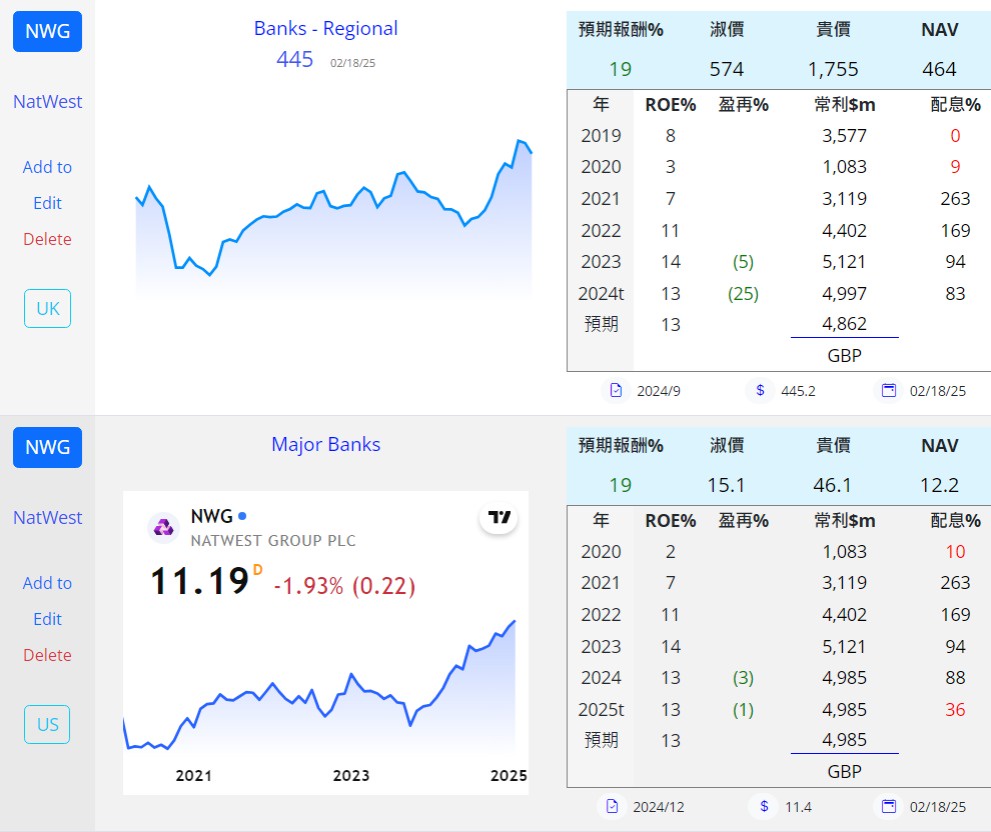This screenshot has height=832, width=991.
Task: Click 4,862 expected earnings value
Action: pos(844,324)
